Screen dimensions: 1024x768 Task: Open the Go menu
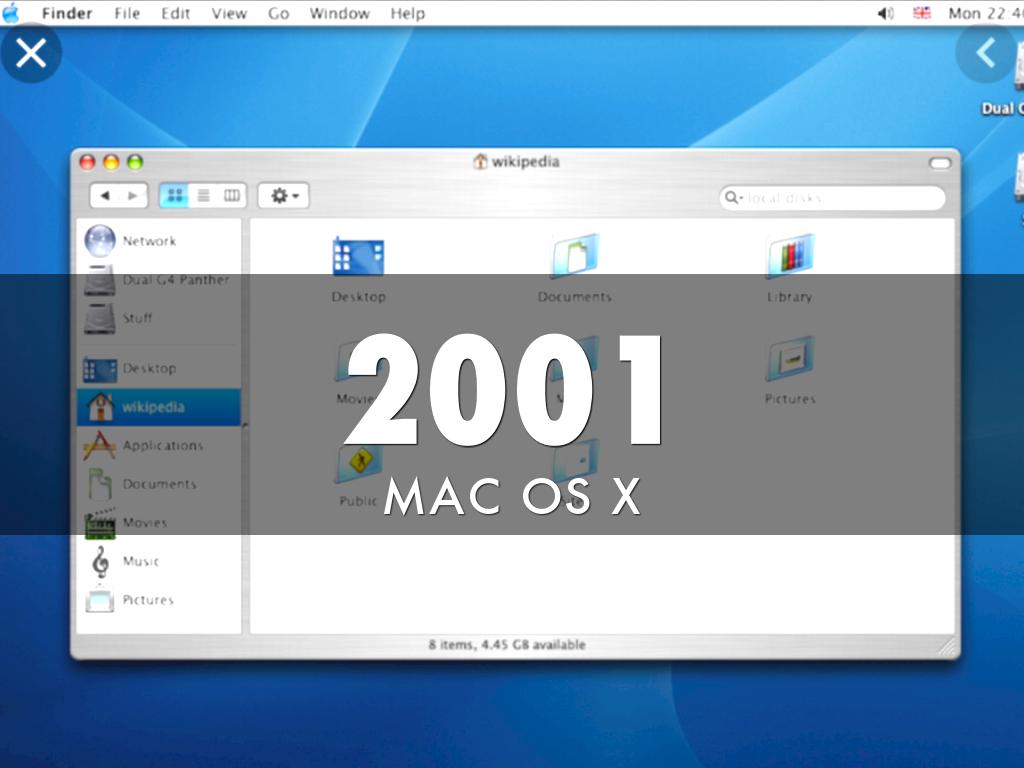278,13
